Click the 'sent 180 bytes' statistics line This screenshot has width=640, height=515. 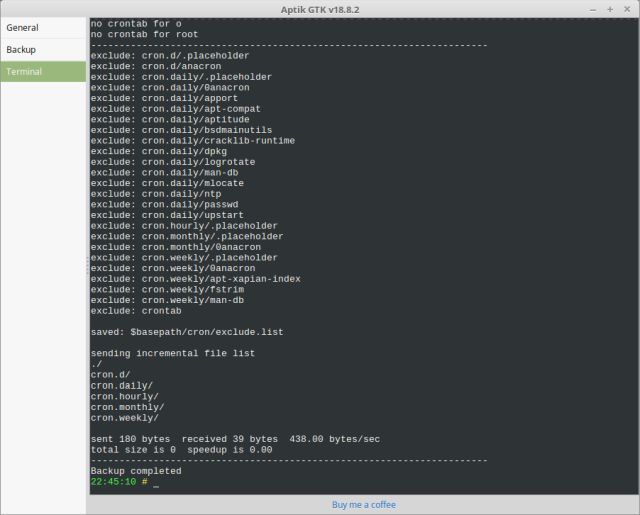(235, 439)
